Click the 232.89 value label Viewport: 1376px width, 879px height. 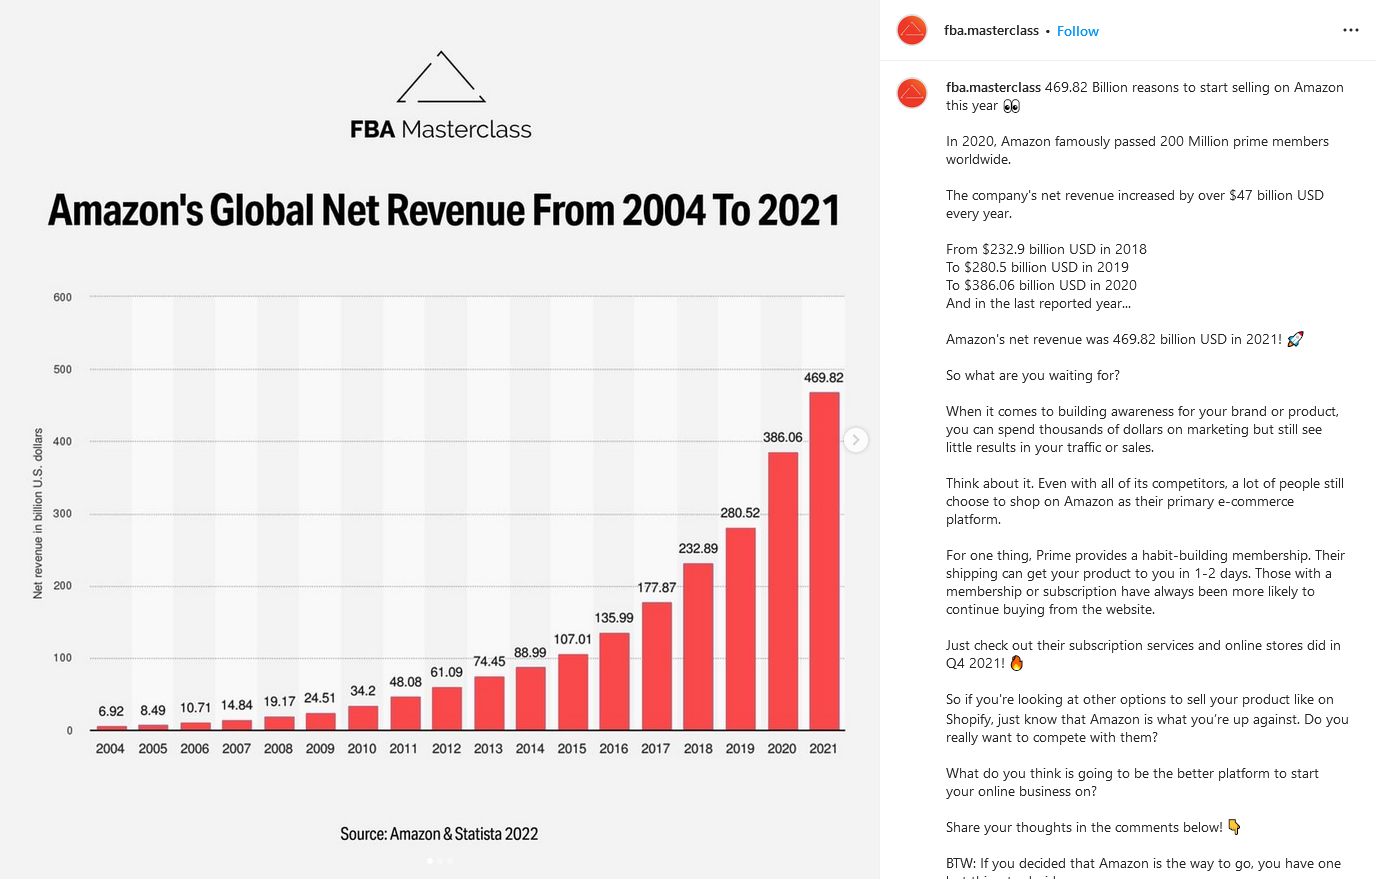coord(698,548)
